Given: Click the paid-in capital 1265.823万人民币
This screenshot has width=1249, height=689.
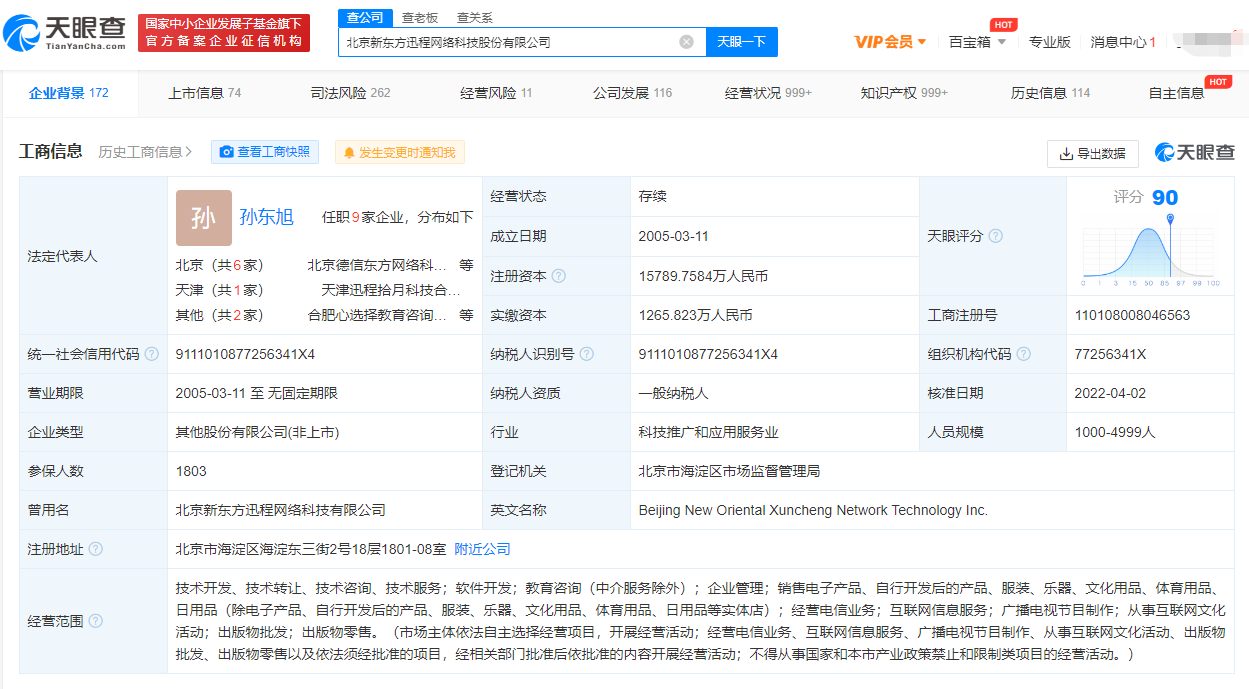Looking at the screenshot, I should click(x=695, y=315).
